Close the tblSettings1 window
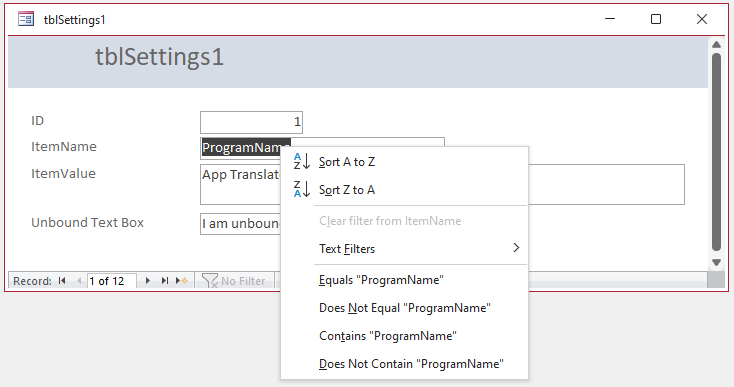Viewport: 734px width, 387px height. click(x=702, y=19)
